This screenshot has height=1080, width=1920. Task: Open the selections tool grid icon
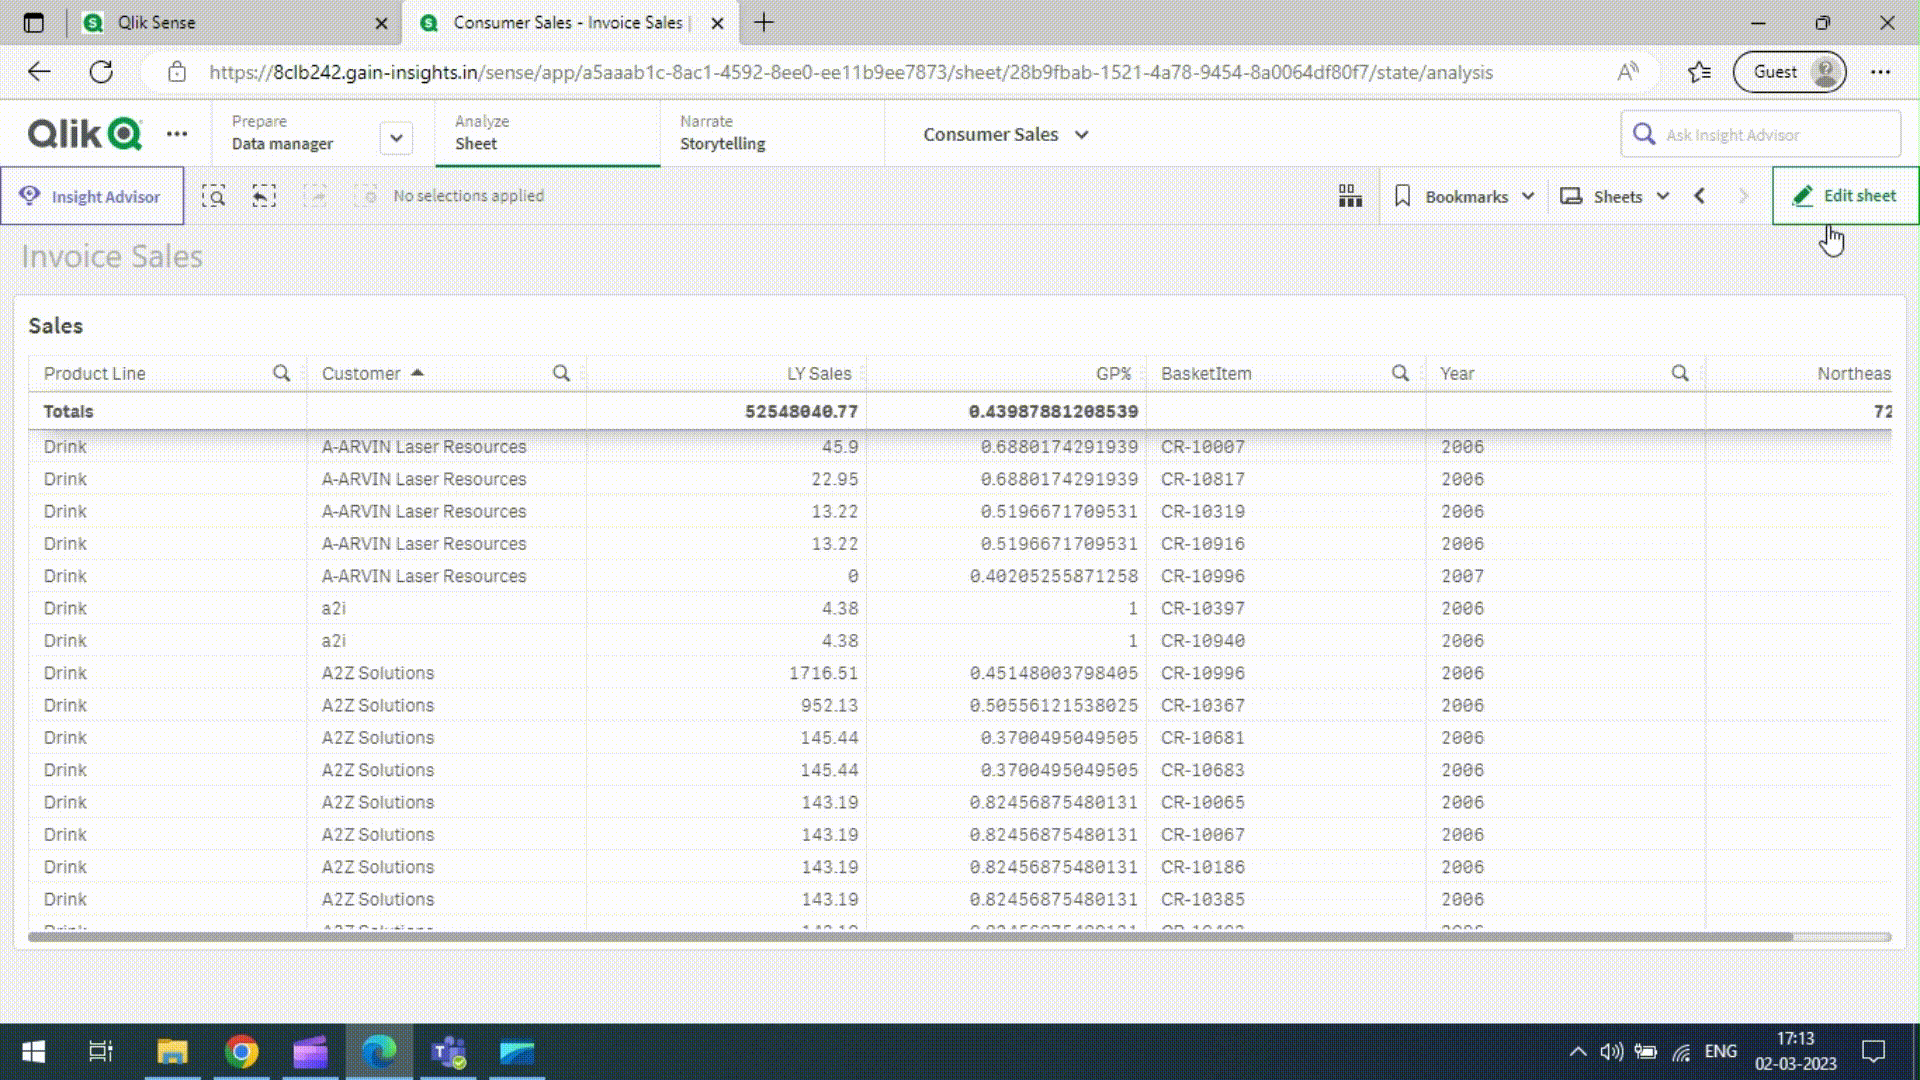click(1350, 196)
